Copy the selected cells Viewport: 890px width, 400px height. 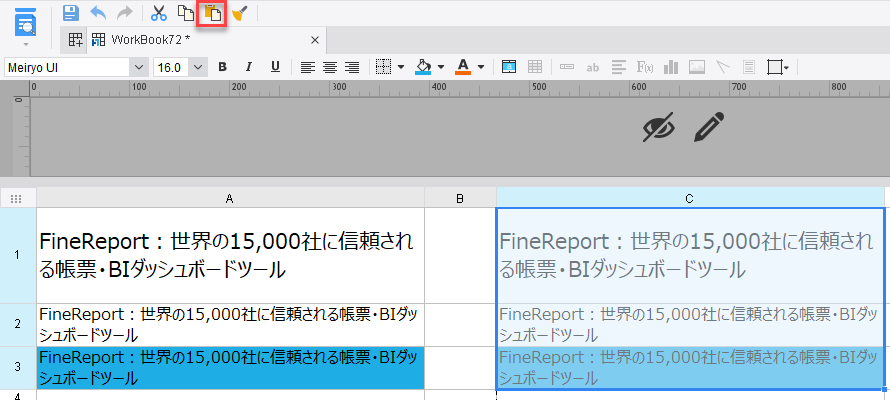pos(185,13)
